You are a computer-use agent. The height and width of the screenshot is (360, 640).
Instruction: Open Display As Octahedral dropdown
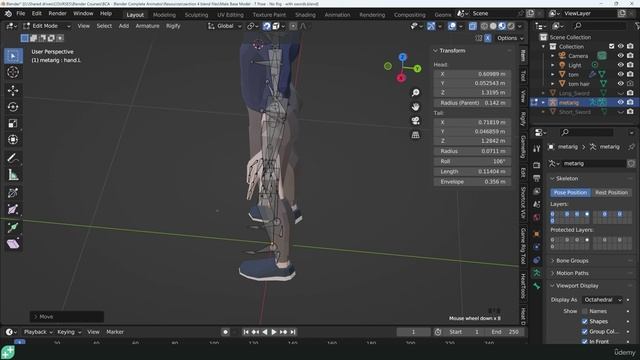(602, 300)
